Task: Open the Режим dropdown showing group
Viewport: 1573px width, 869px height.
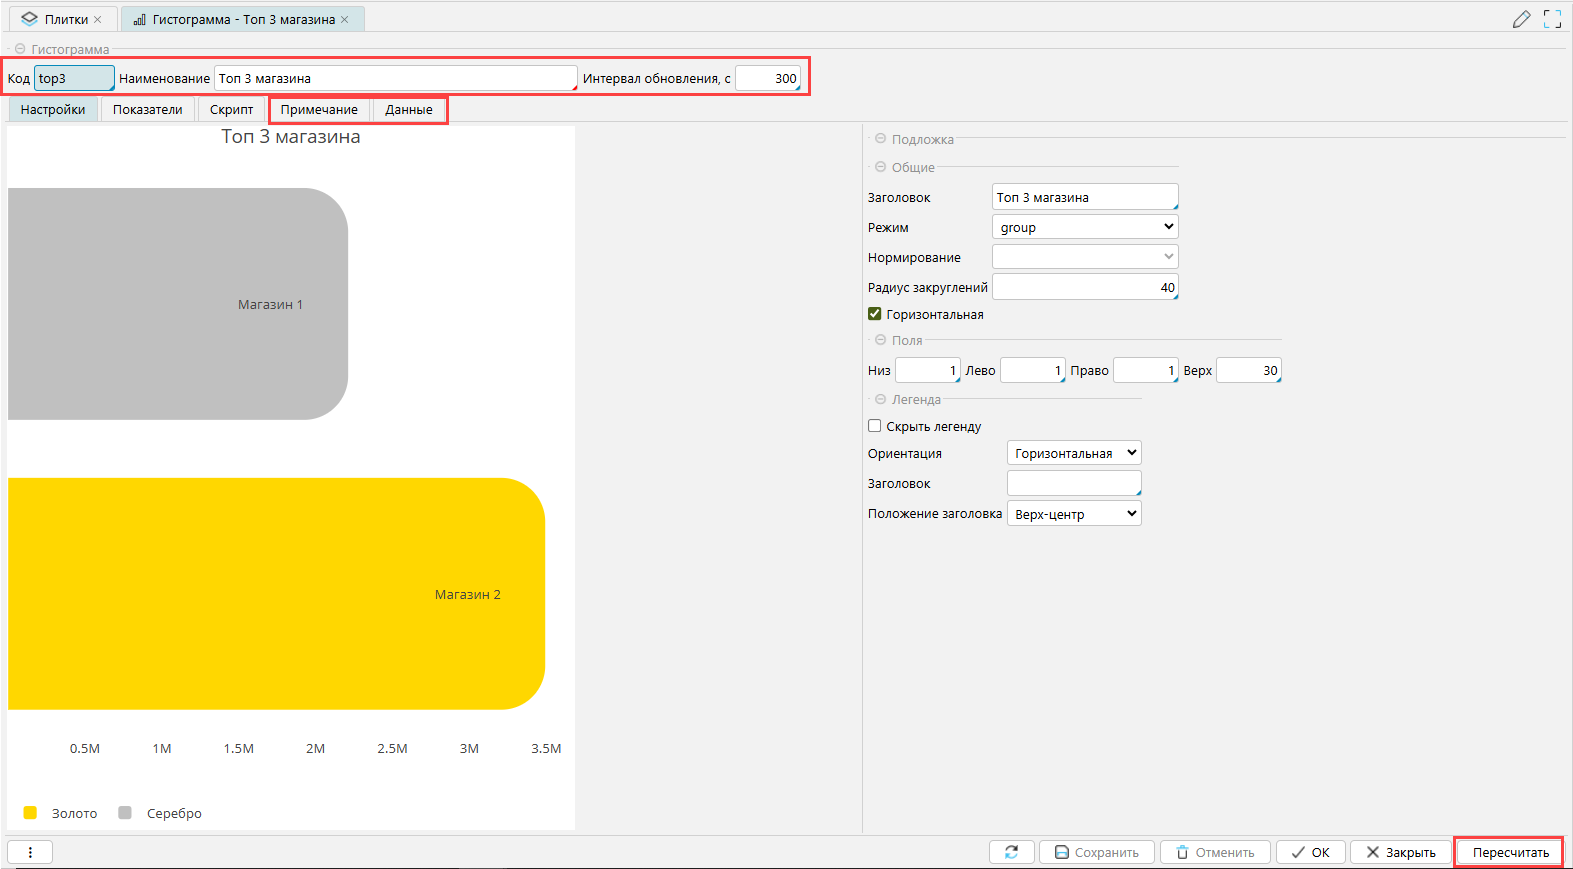Action: pos(1085,227)
